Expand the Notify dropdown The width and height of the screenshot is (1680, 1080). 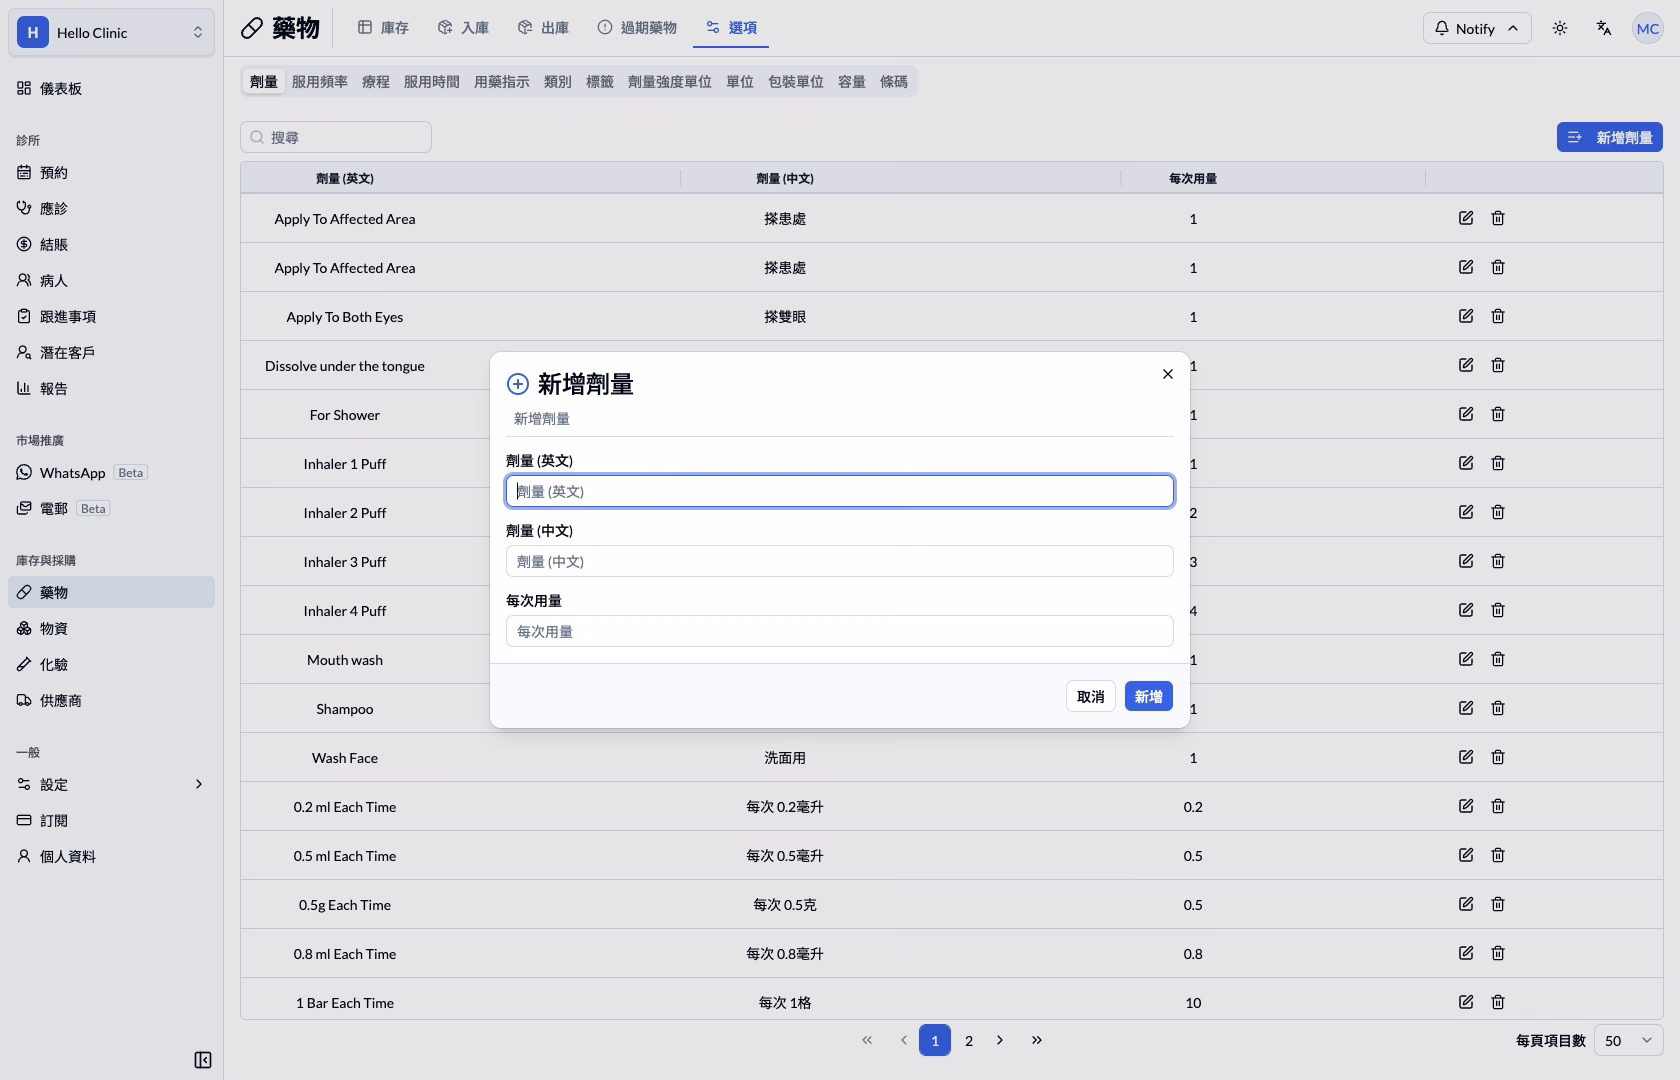click(1477, 28)
